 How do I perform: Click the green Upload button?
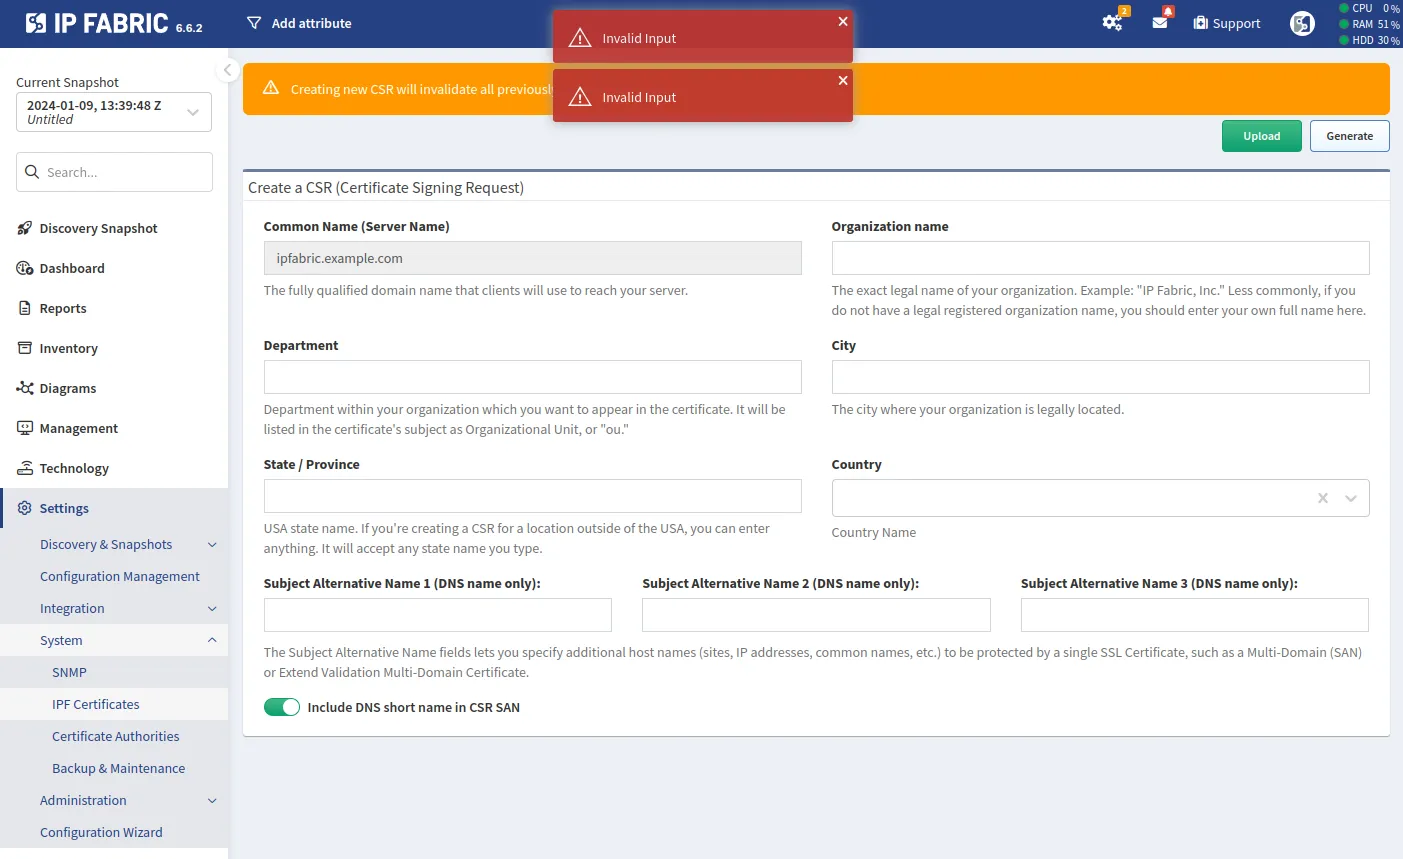coord(1261,136)
